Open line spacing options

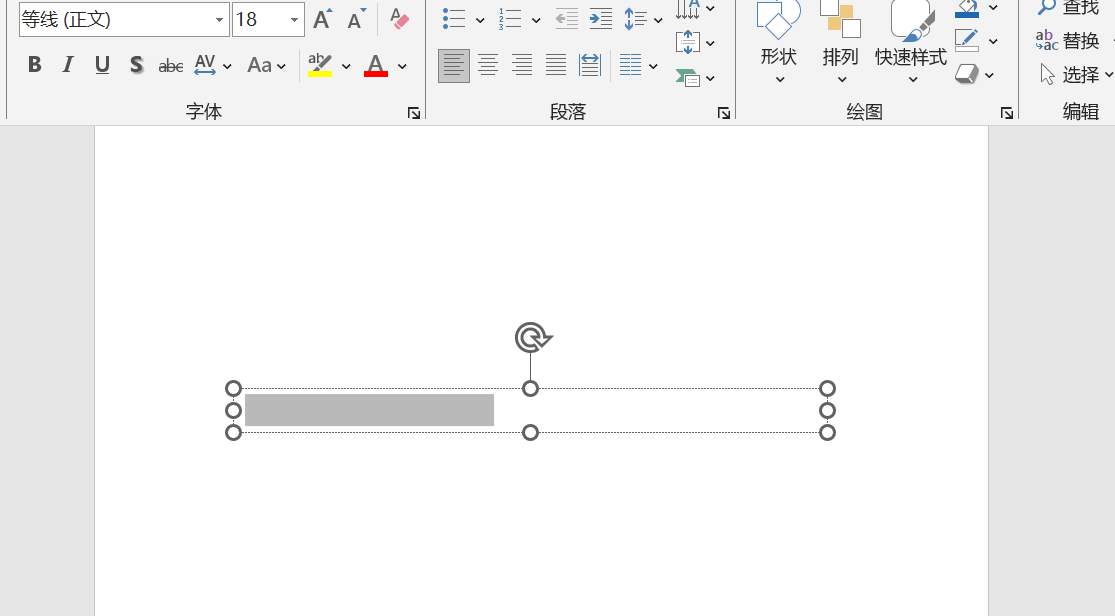[x=643, y=19]
